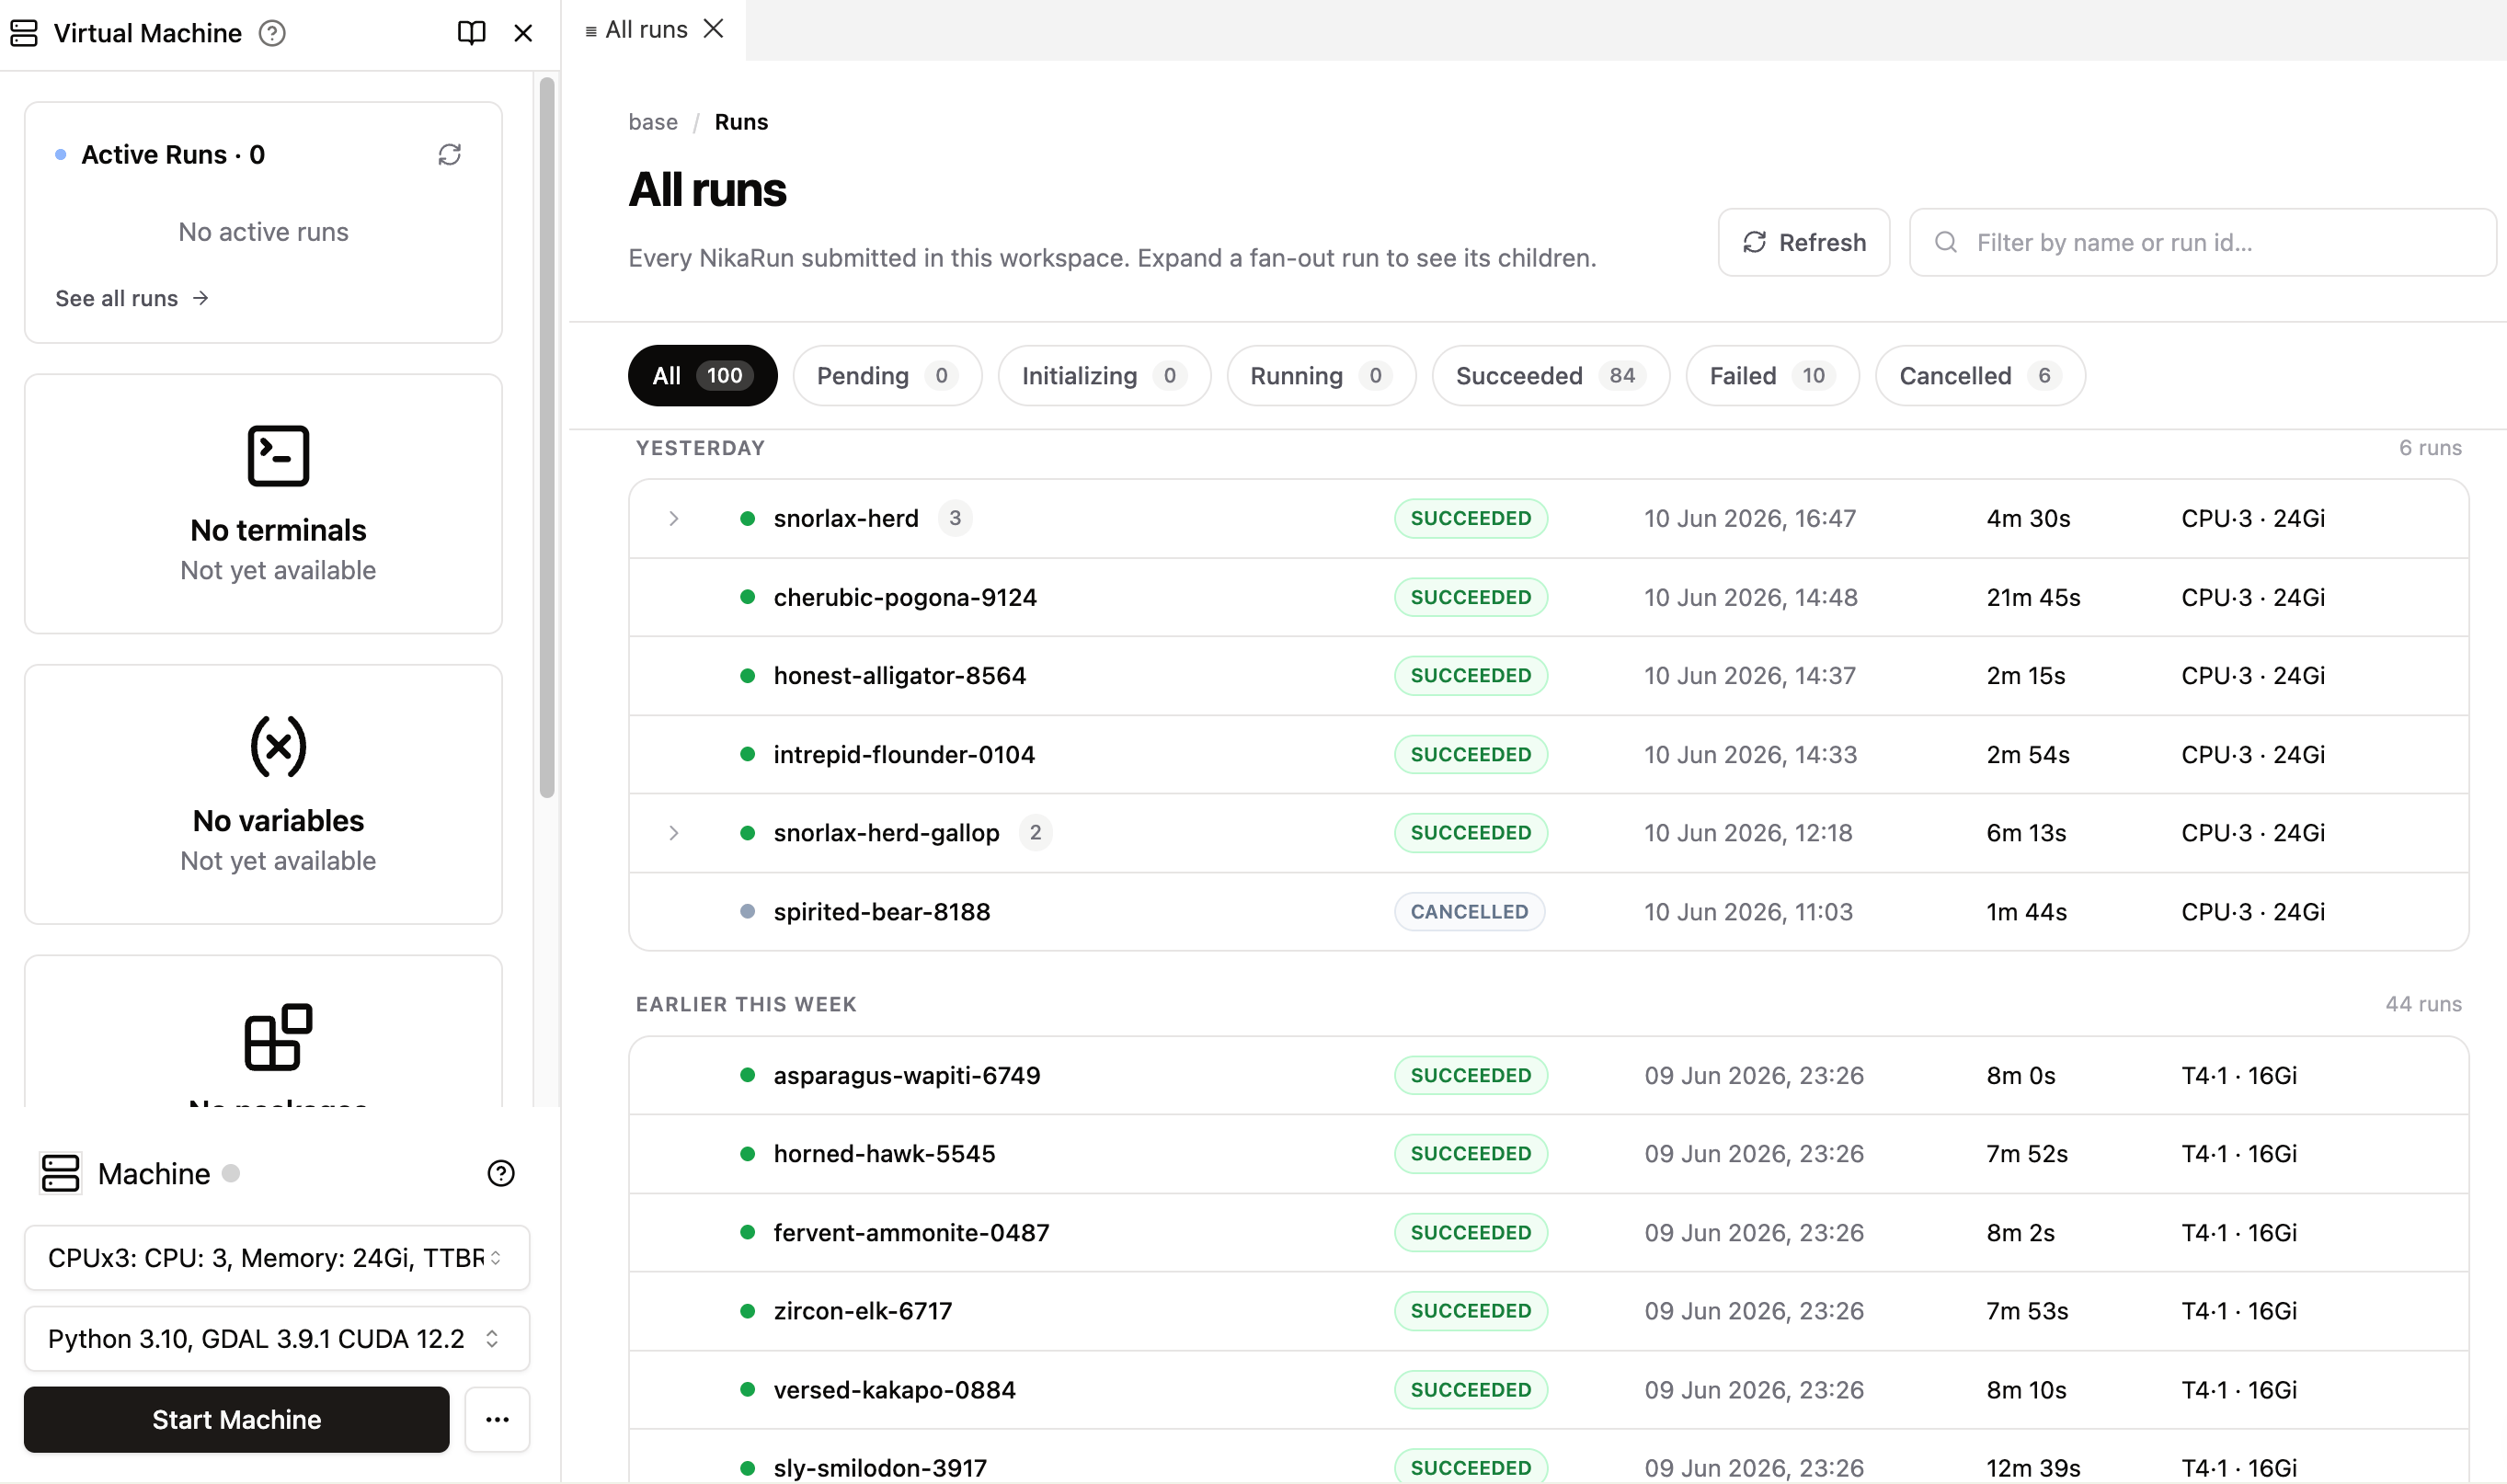
Task: Click the Machine help icon
Action: tap(501, 1173)
